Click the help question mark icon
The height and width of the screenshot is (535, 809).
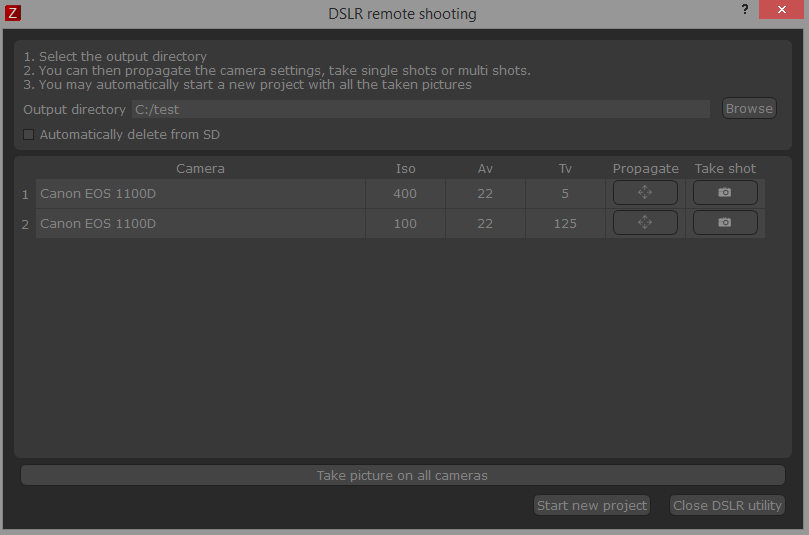tap(745, 10)
